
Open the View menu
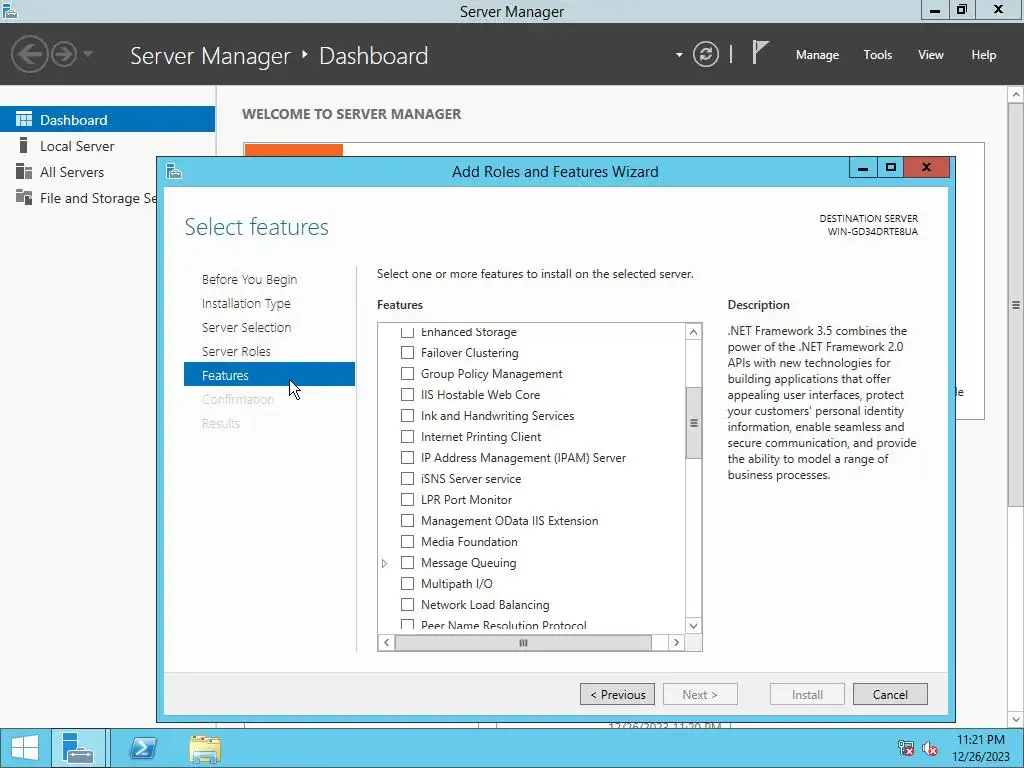[x=931, y=55]
